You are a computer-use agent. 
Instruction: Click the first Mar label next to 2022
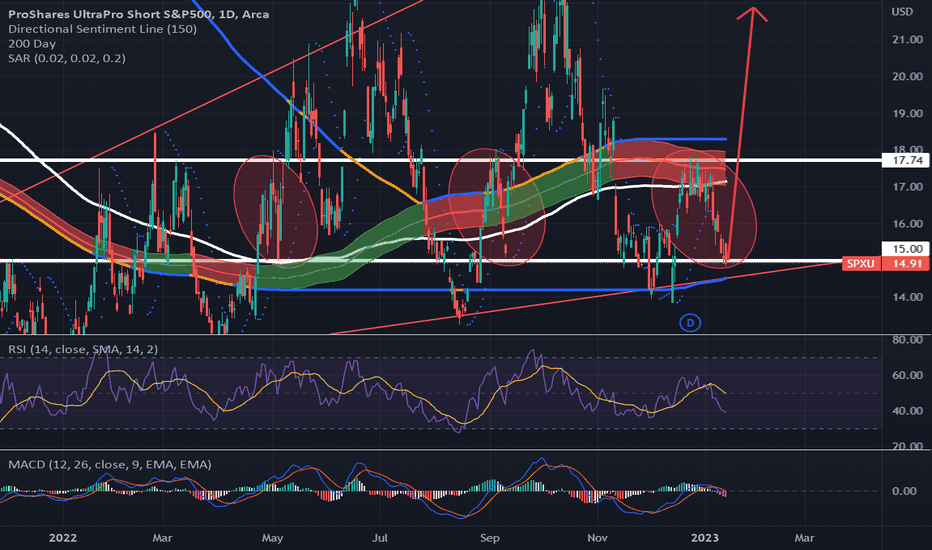[x=162, y=538]
